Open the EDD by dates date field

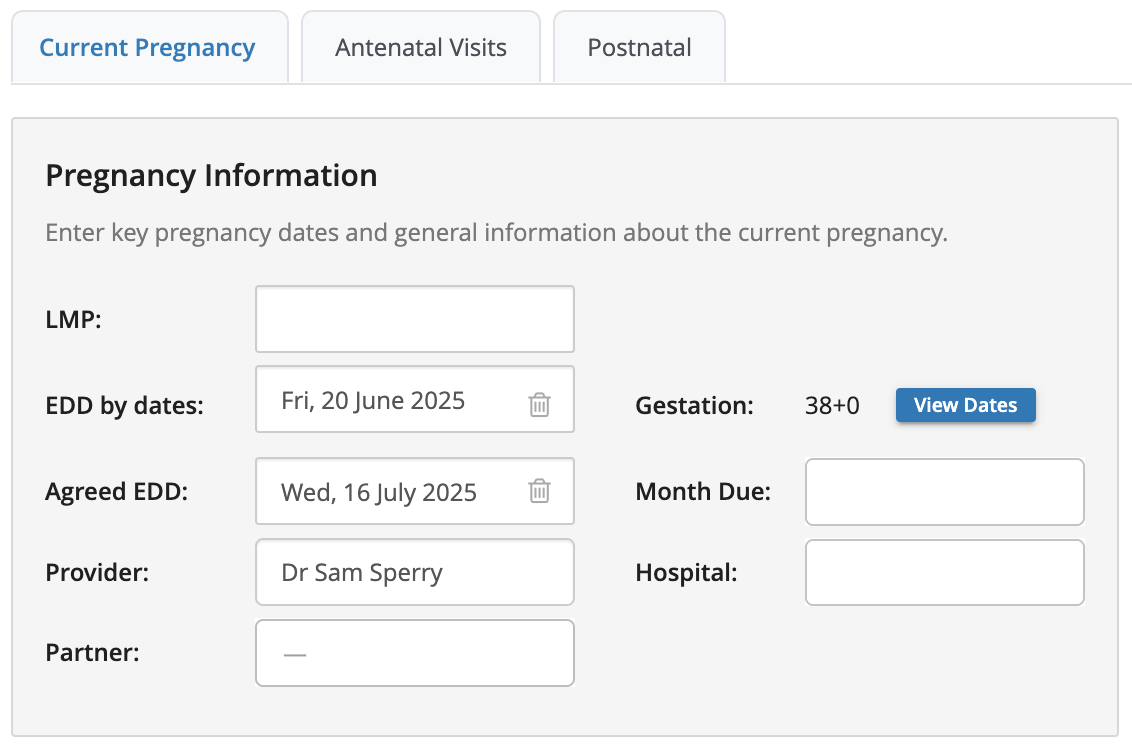390,400
